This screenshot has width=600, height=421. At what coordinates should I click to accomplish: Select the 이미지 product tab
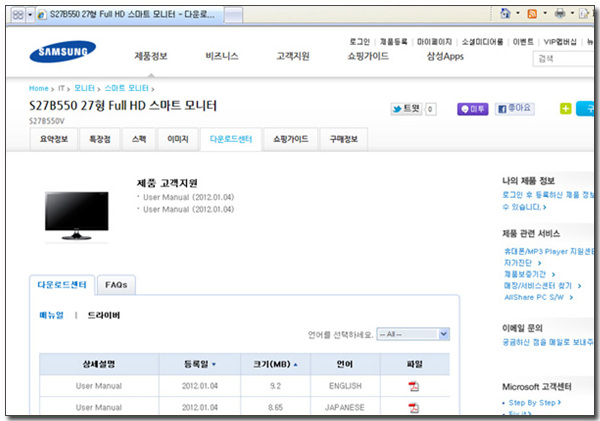[x=178, y=139]
